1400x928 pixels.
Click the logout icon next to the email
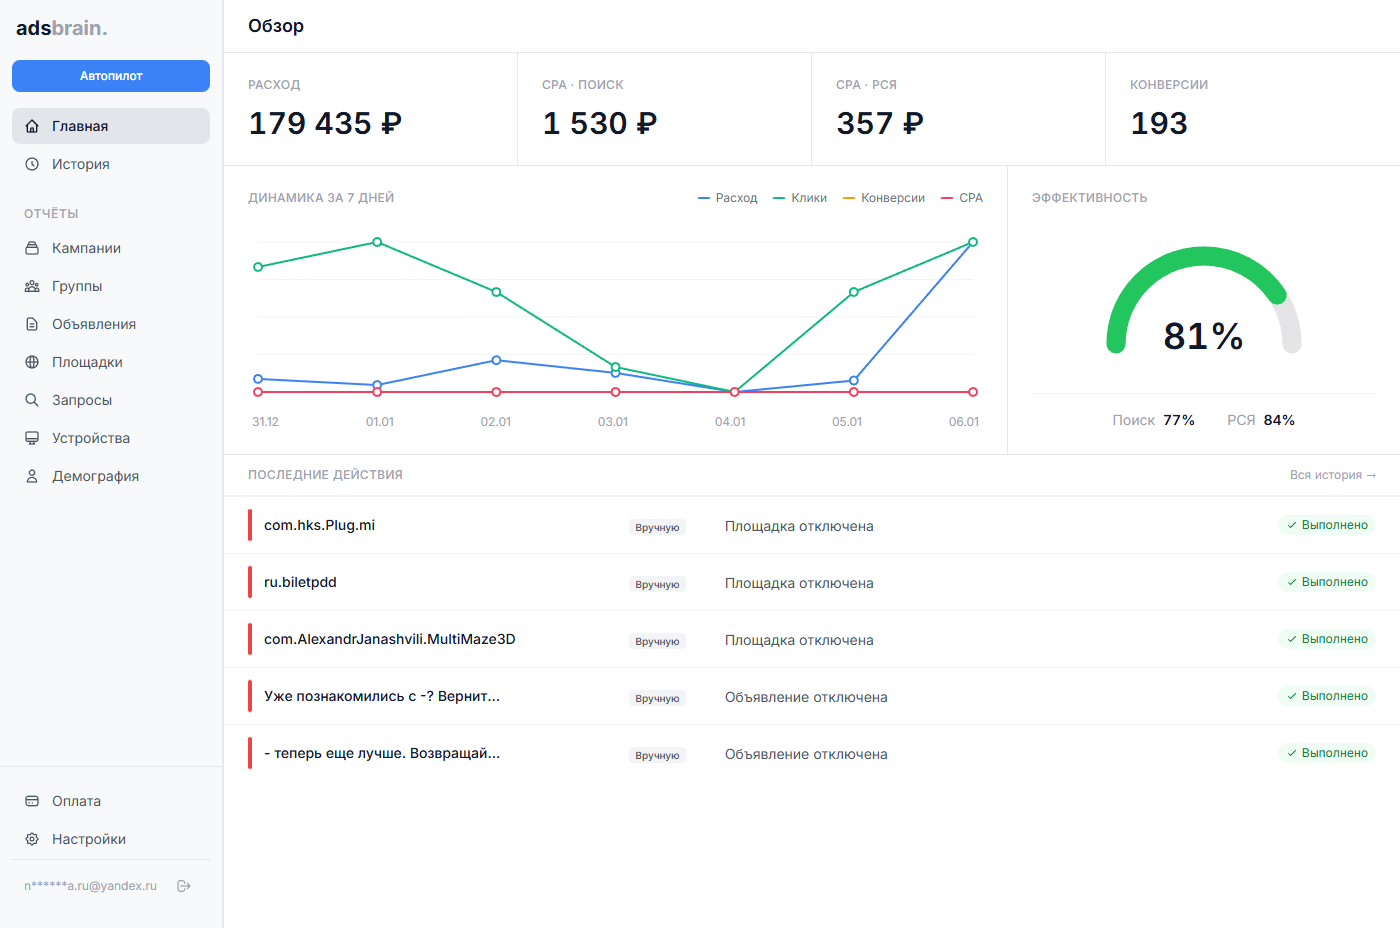pos(183,885)
